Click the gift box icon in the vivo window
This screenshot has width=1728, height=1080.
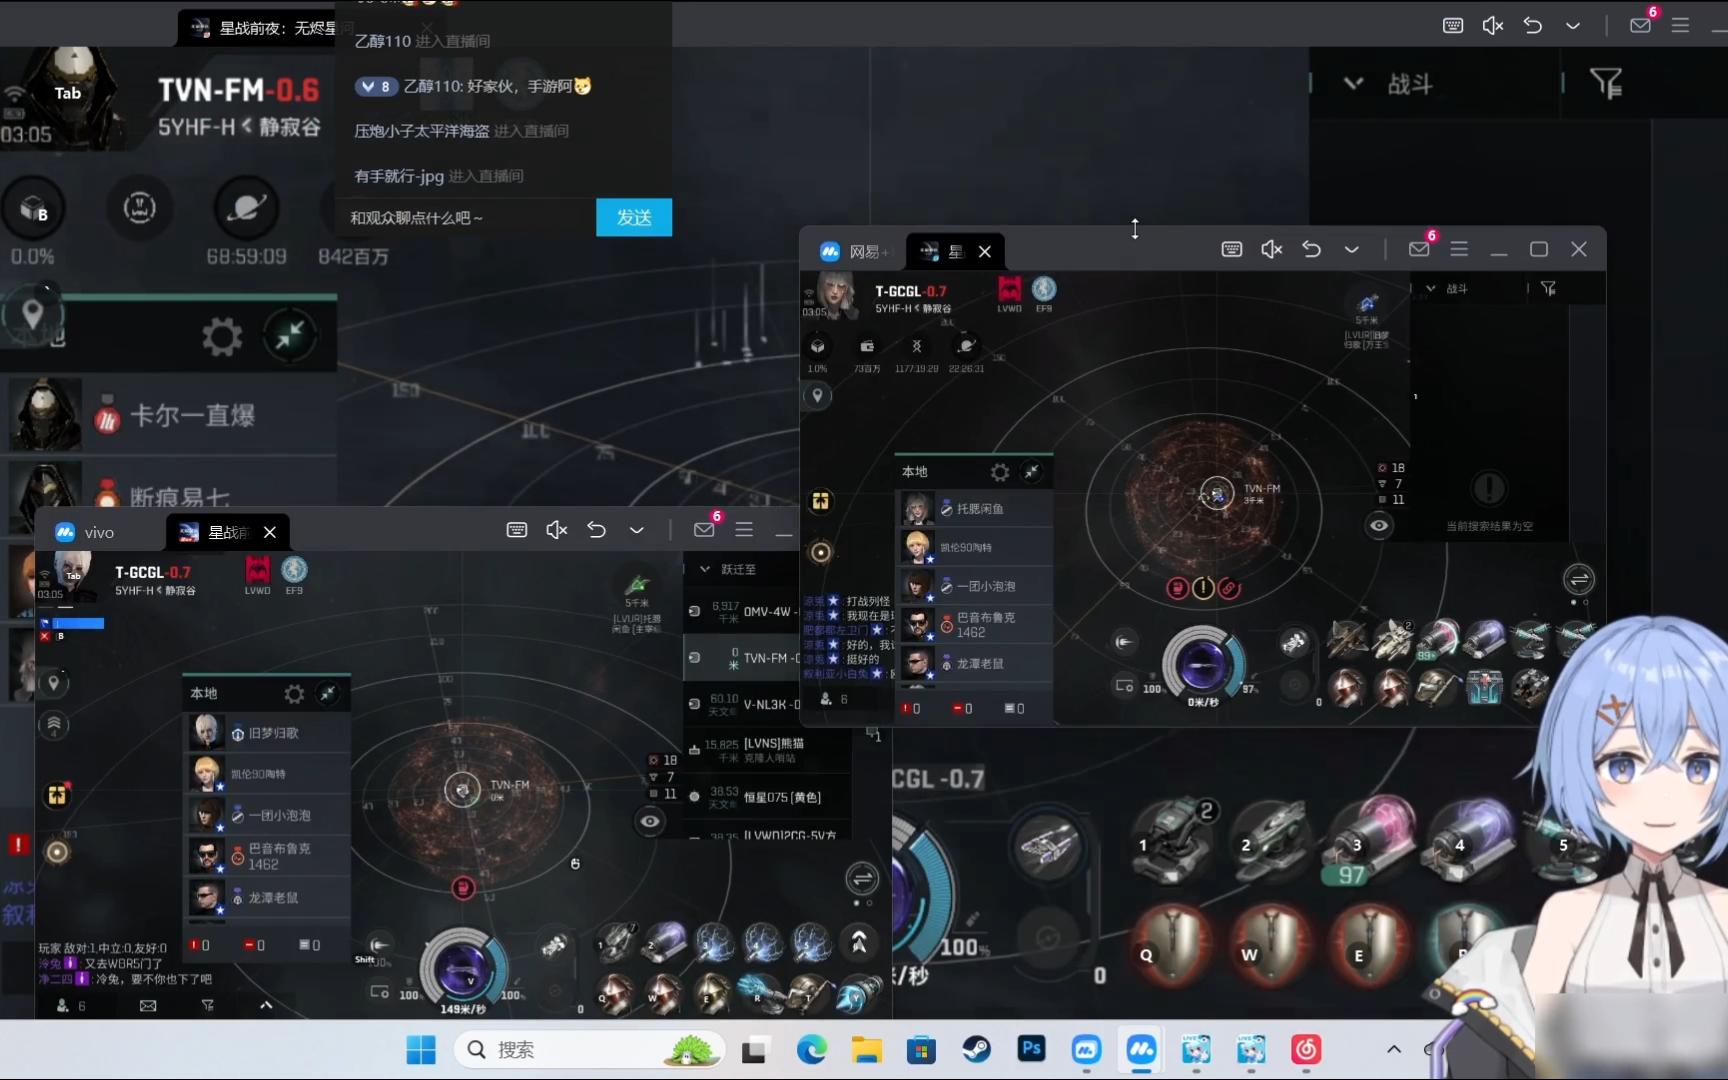point(57,795)
